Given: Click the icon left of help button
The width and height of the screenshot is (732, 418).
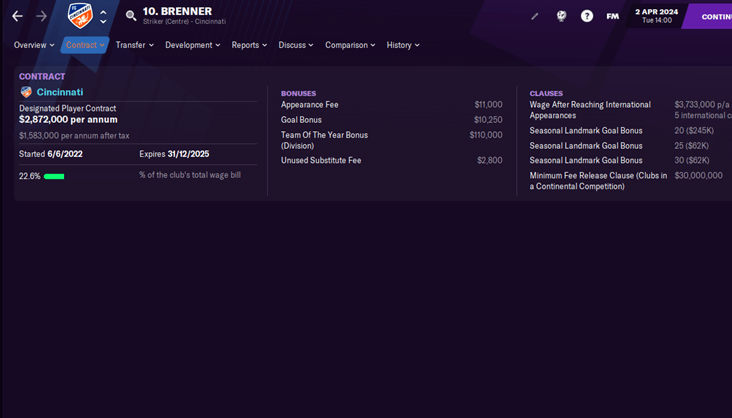Looking at the screenshot, I should click(561, 16).
